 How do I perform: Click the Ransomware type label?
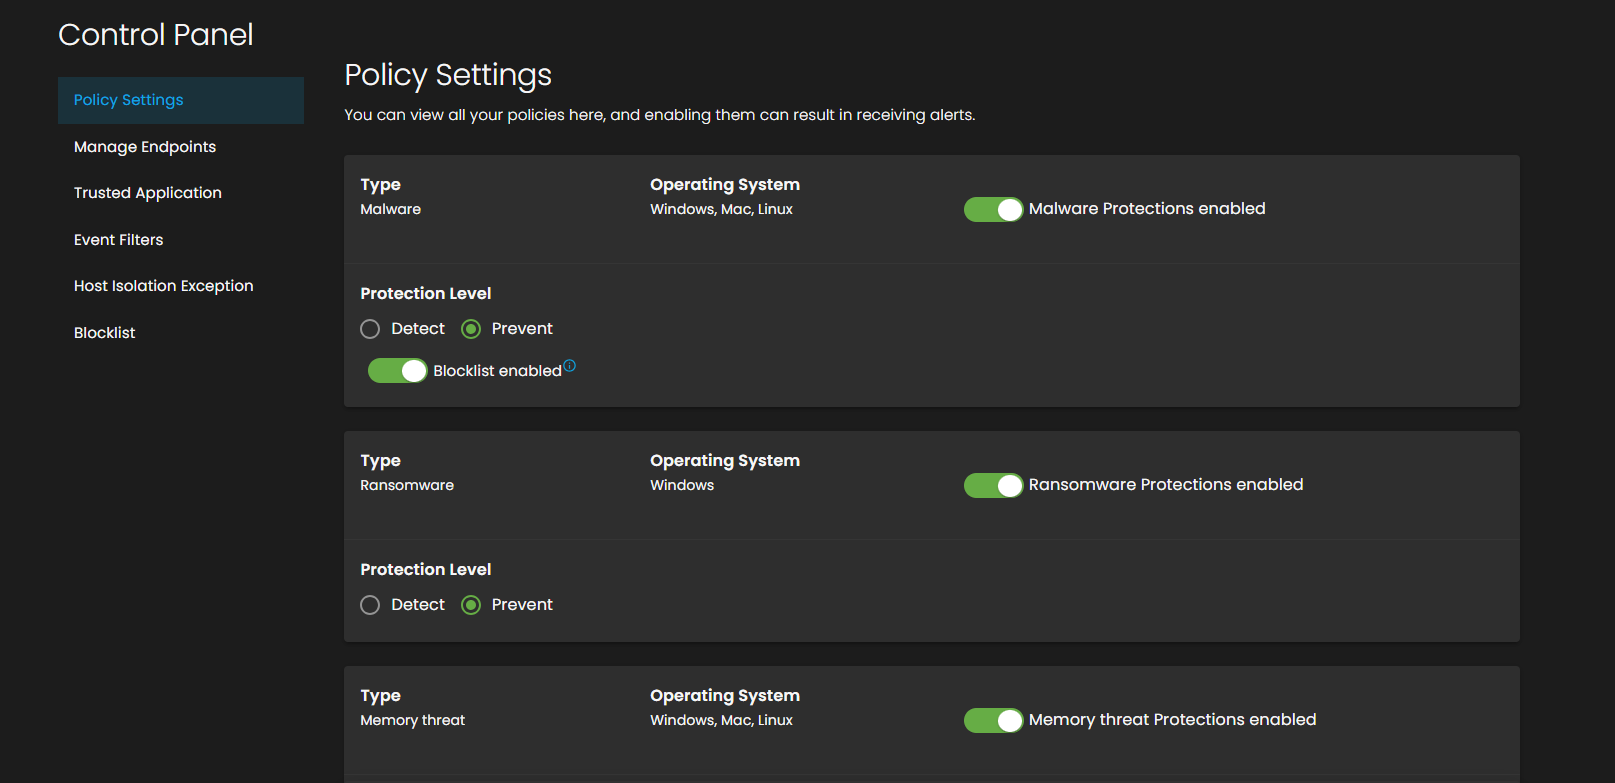pos(407,485)
